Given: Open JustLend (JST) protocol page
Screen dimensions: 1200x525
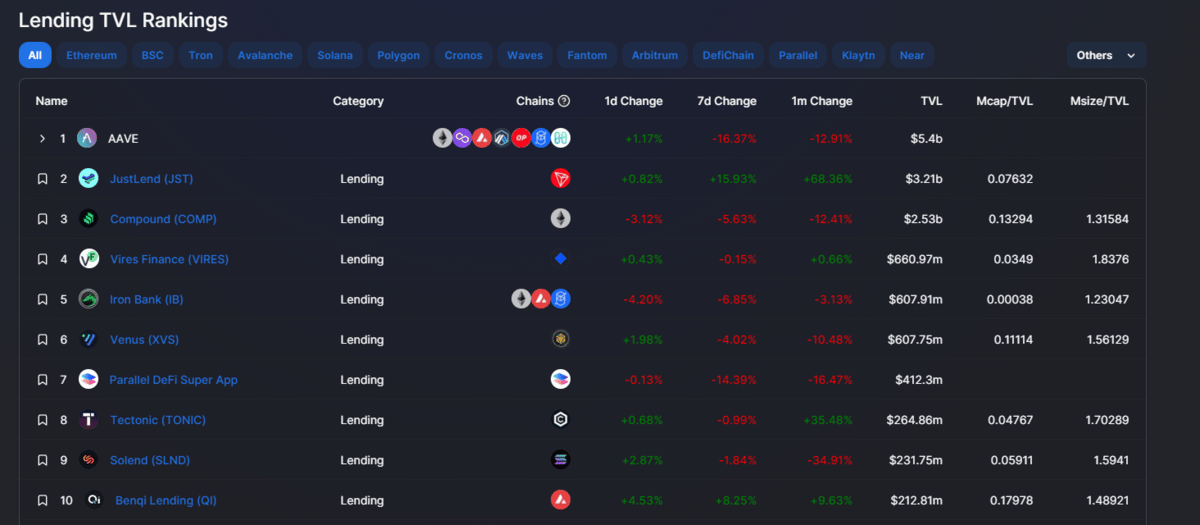Looking at the screenshot, I should tap(151, 179).
